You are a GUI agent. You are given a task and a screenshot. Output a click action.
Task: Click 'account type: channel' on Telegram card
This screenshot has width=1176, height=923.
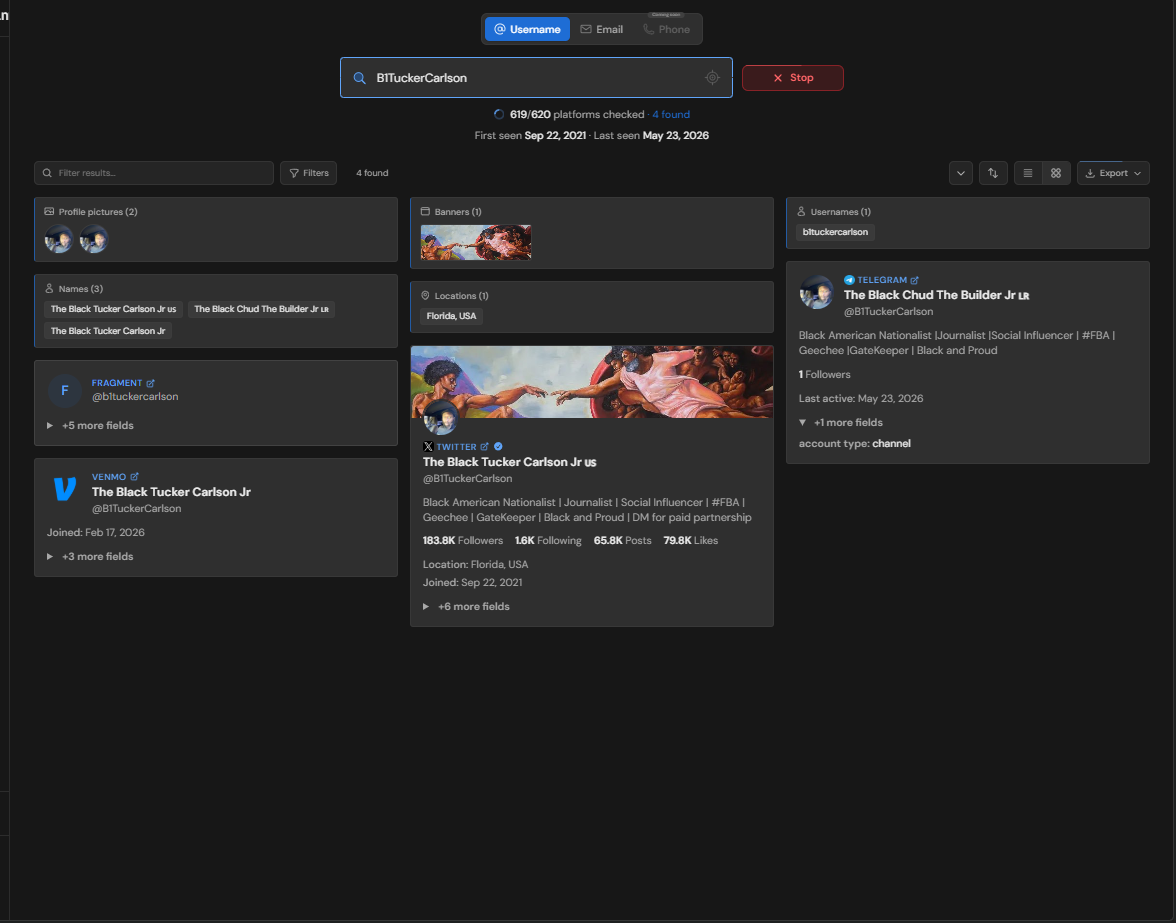click(854, 444)
